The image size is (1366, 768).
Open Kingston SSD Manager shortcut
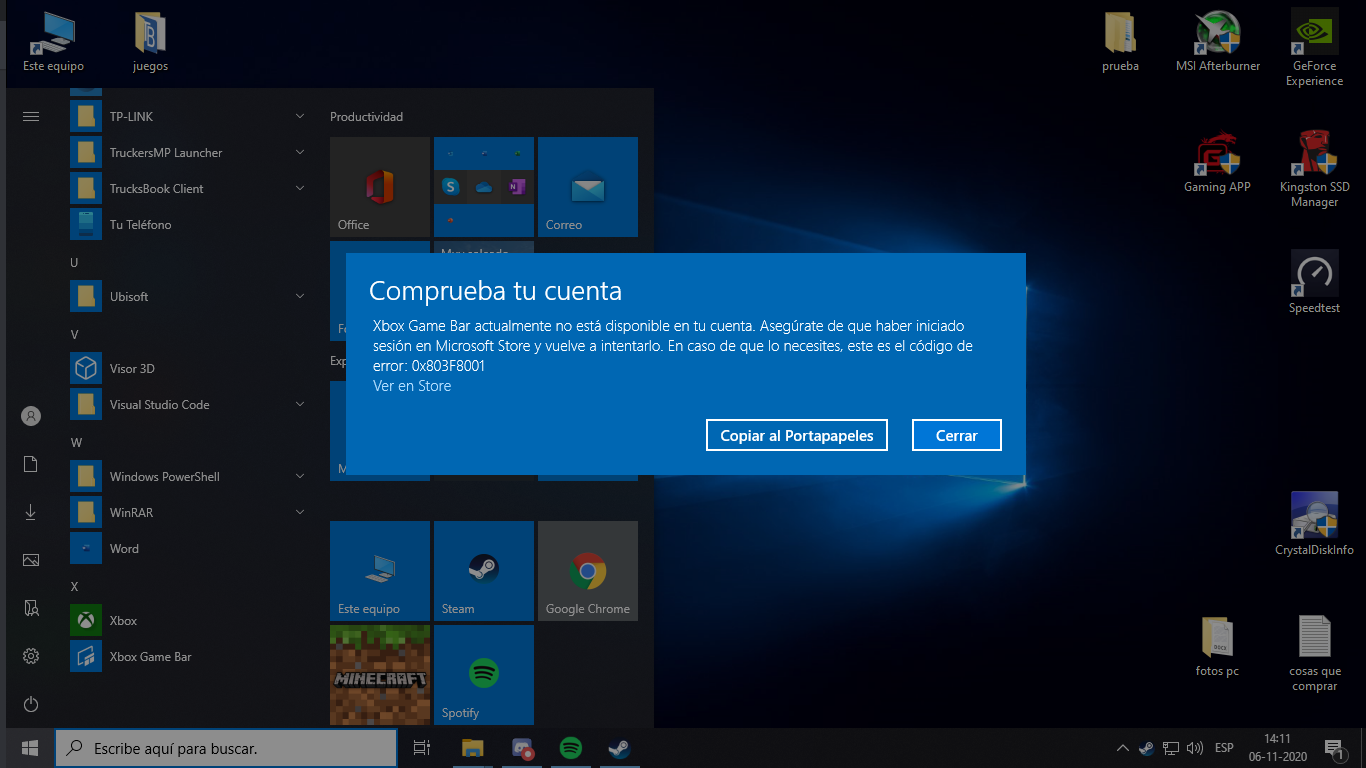tap(1314, 169)
